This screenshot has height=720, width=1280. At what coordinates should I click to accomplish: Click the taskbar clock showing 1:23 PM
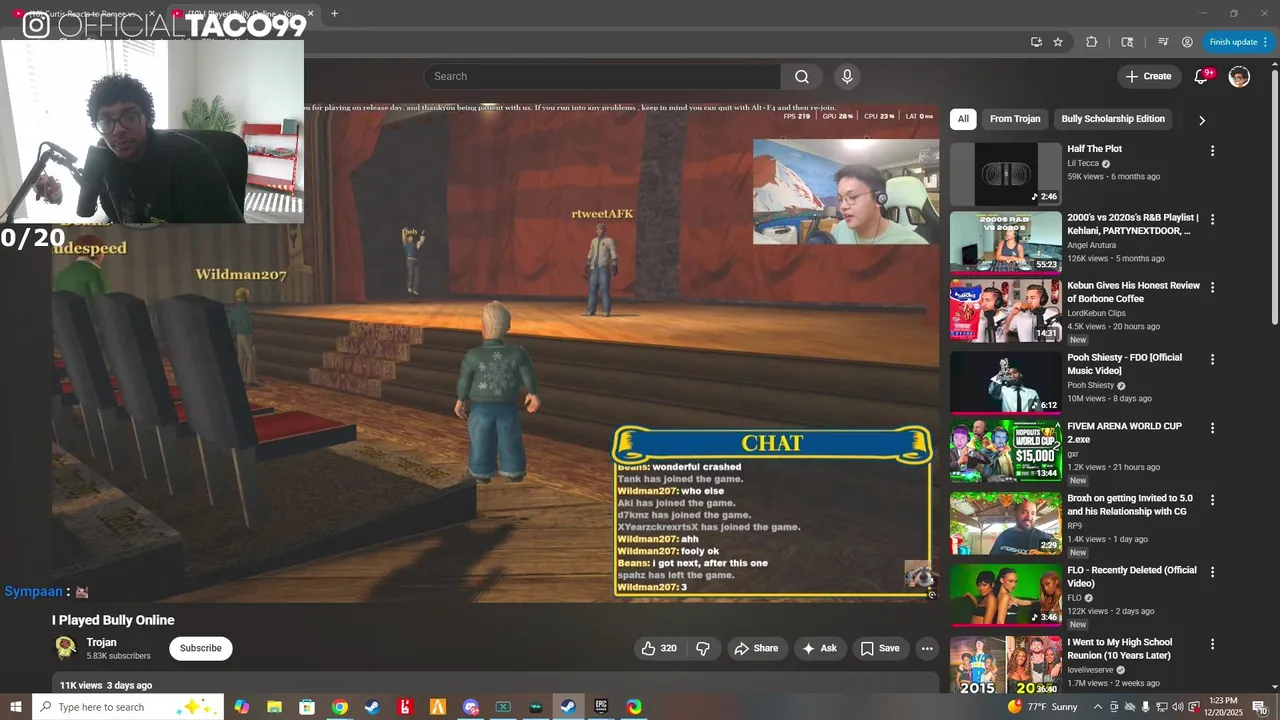(x=1223, y=707)
